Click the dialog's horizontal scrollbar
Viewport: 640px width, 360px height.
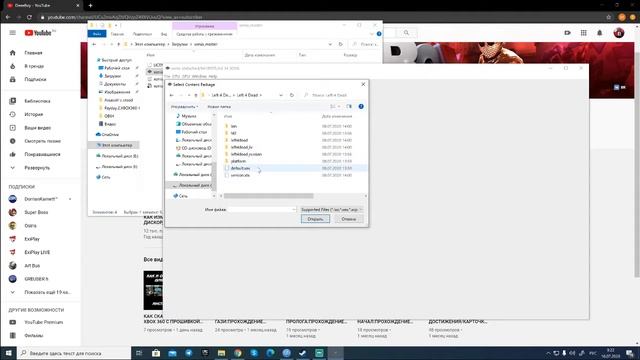tap(269, 196)
